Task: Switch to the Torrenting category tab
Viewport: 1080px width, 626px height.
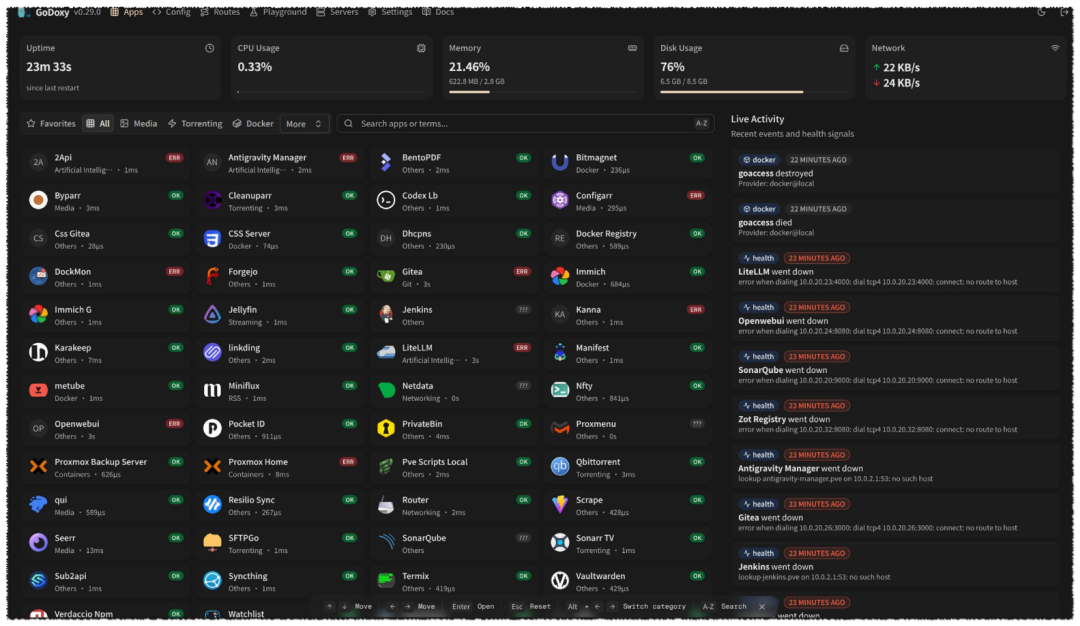Action: 195,124
